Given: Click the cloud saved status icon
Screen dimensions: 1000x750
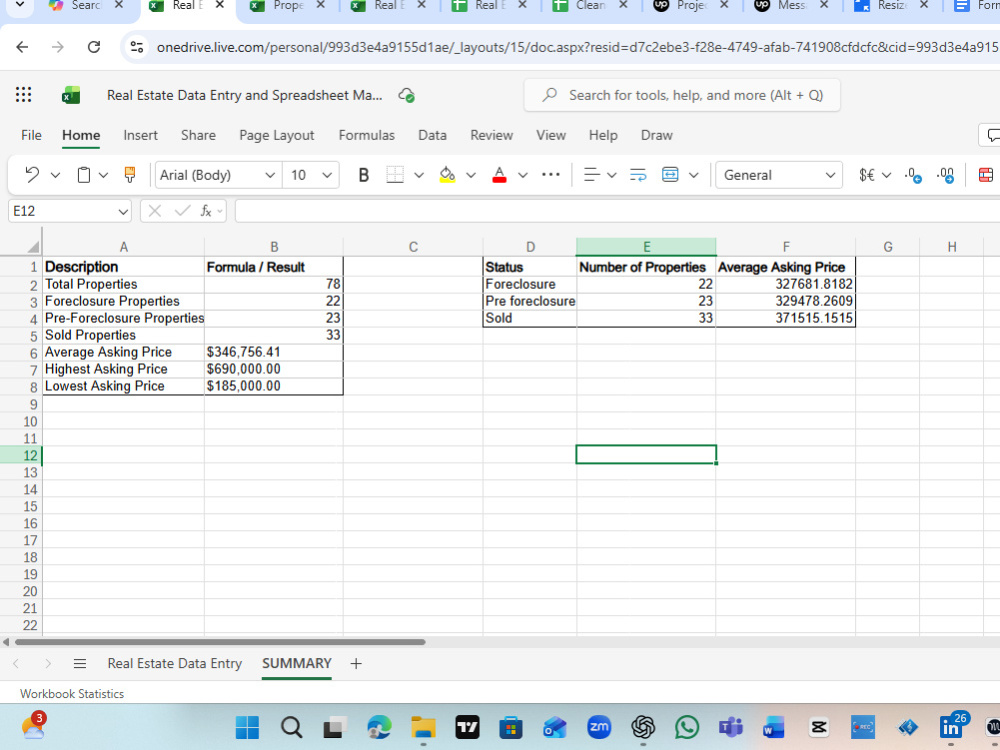Looking at the screenshot, I should tap(406, 95).
